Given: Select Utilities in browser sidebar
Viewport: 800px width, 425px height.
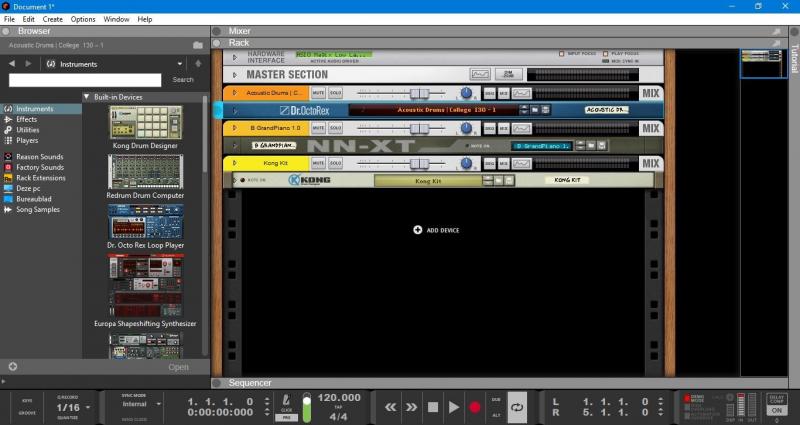Looking at the screenshot, I should (x=28, y=130).
